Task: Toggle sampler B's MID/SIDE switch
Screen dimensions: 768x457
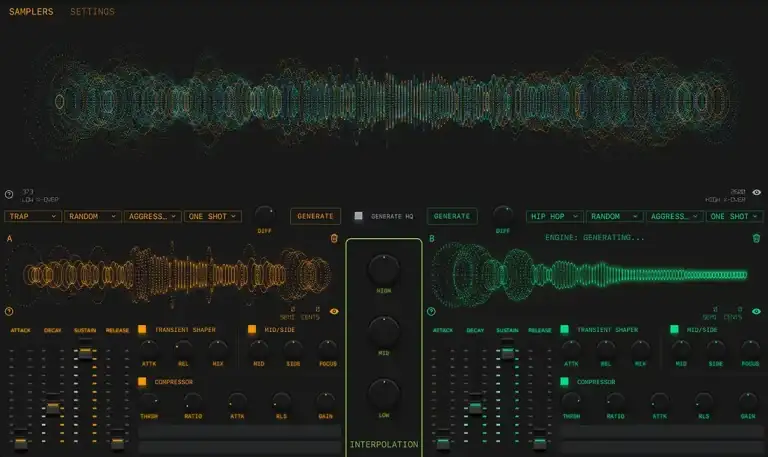Action: pyautogui.click(x=674, y=329)
